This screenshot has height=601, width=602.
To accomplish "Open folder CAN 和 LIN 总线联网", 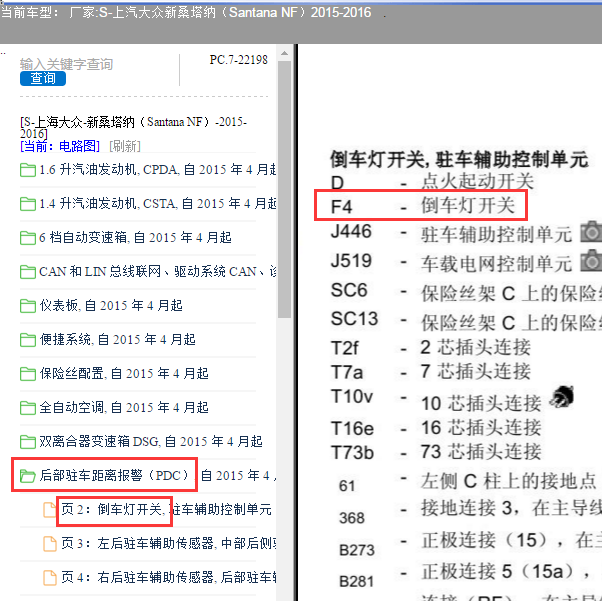I will tap(157, 272).
